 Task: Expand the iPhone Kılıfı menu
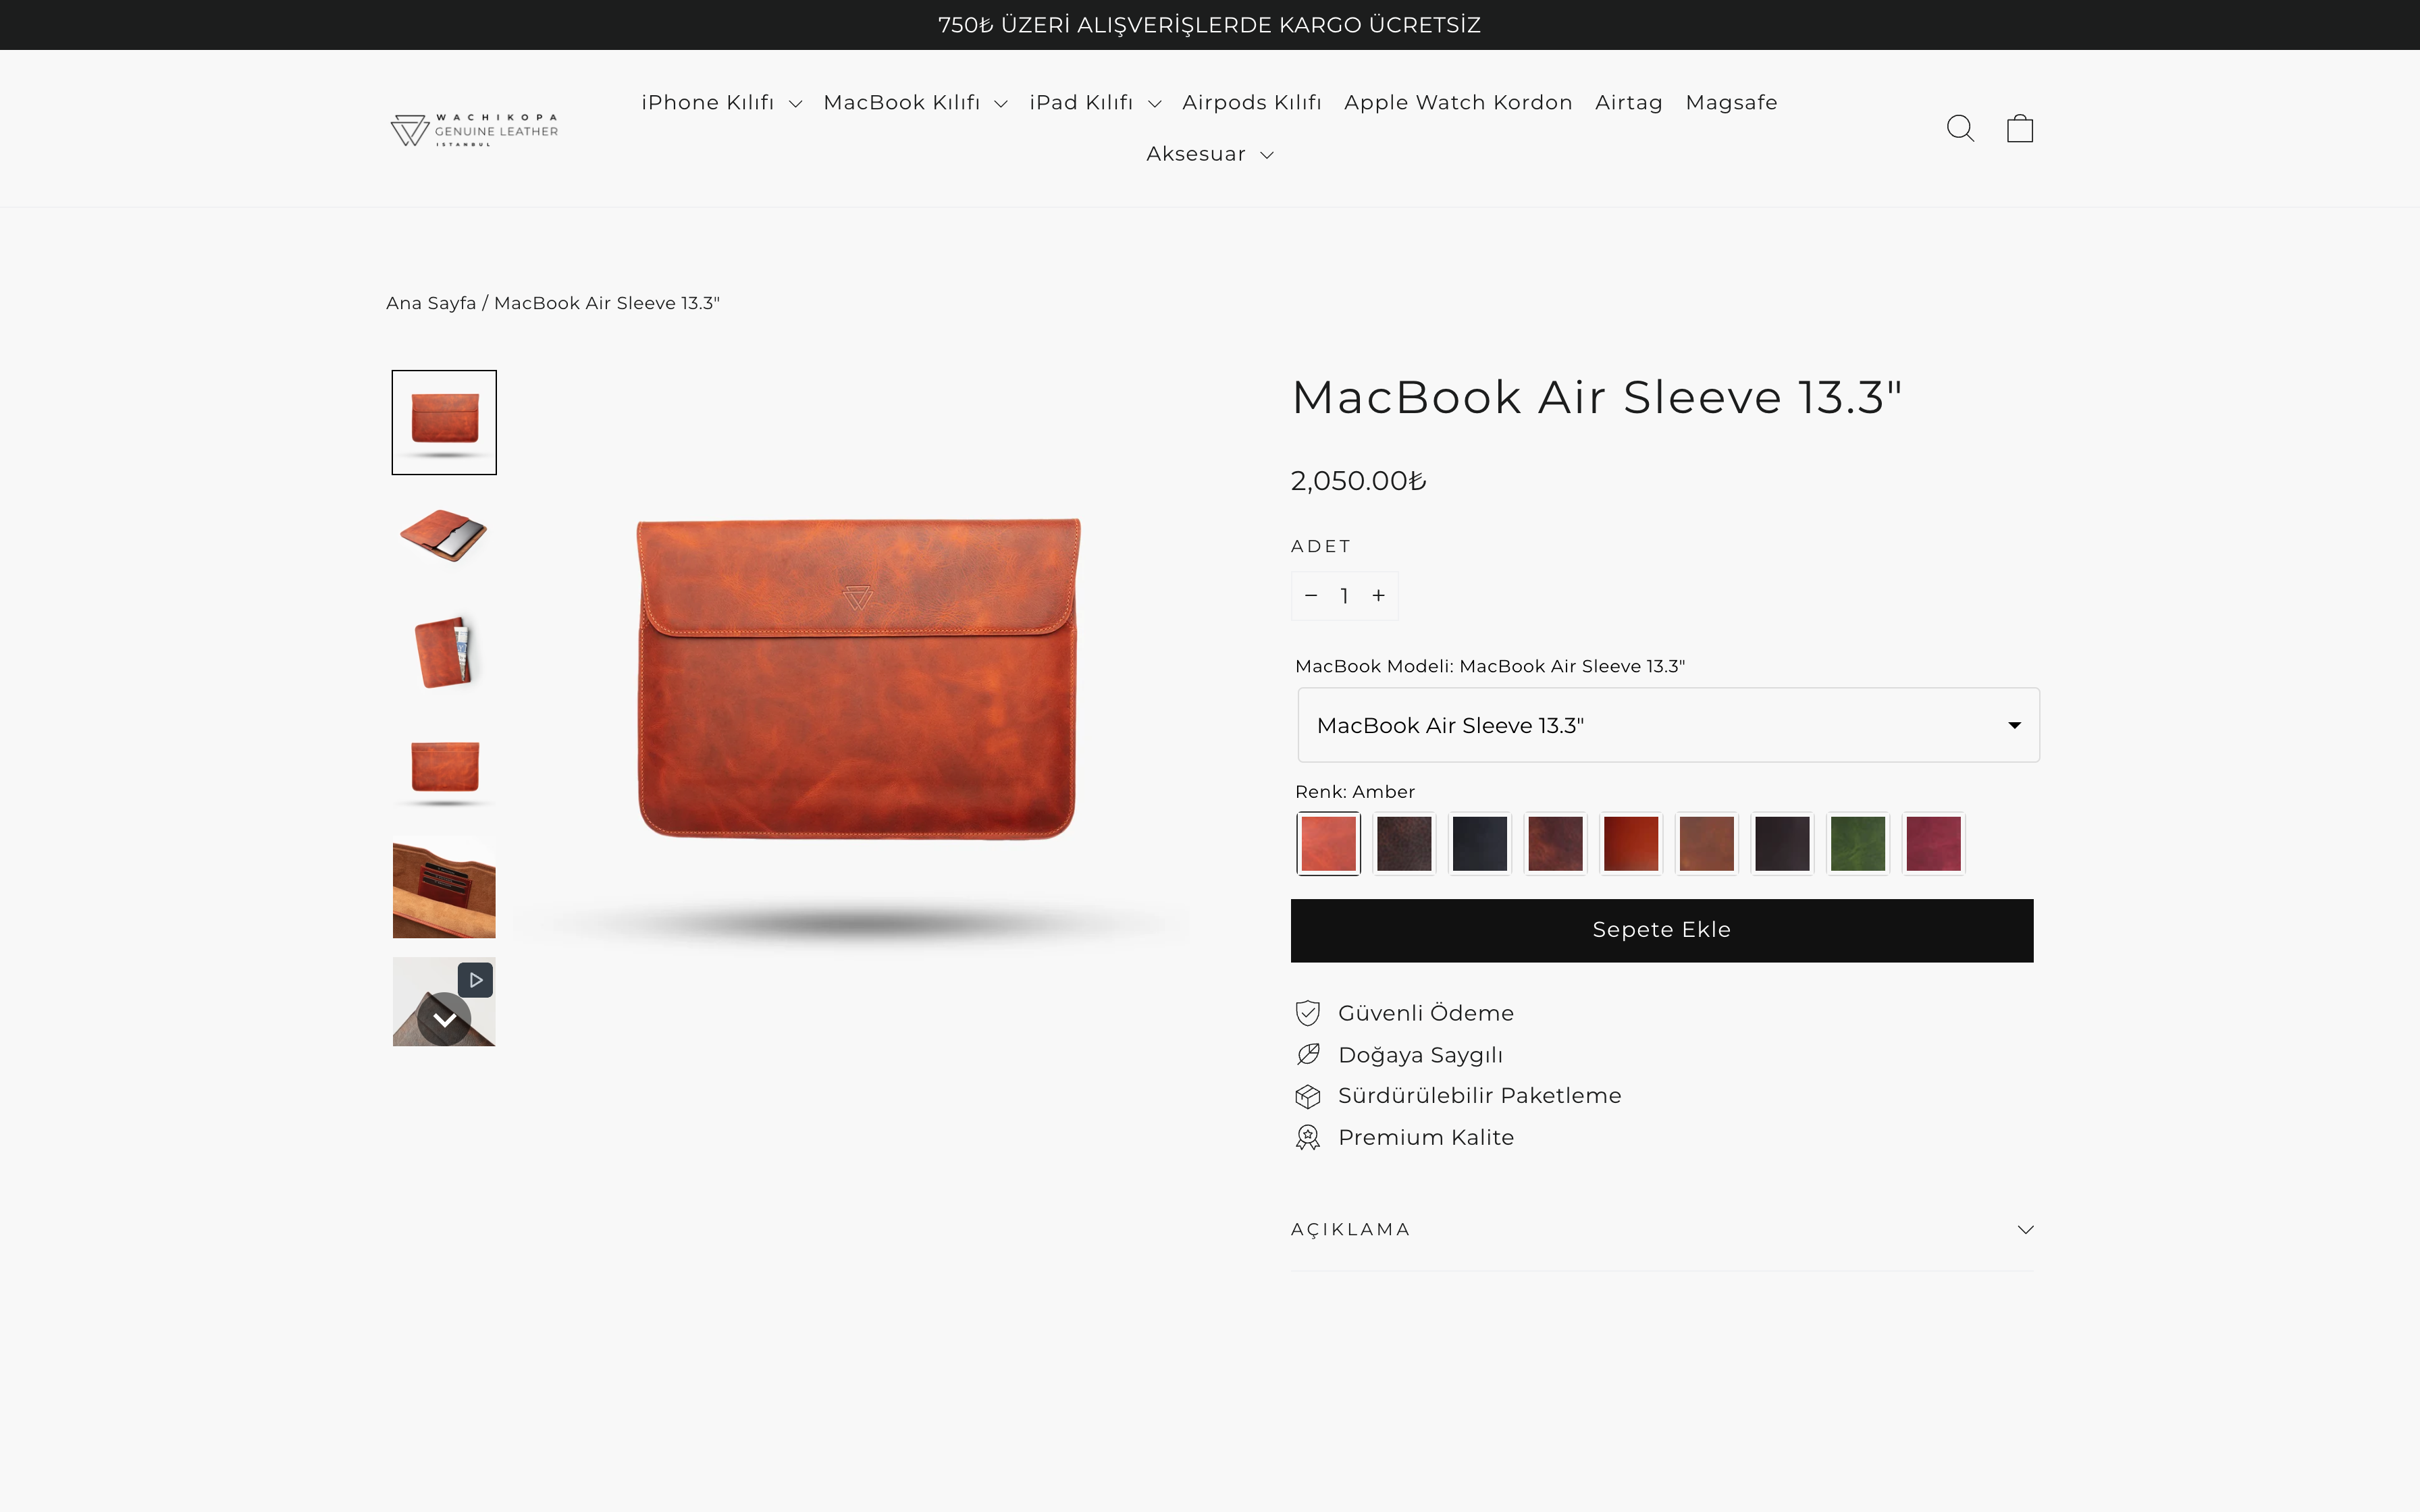pyautogui.click(x=720, y=103)
